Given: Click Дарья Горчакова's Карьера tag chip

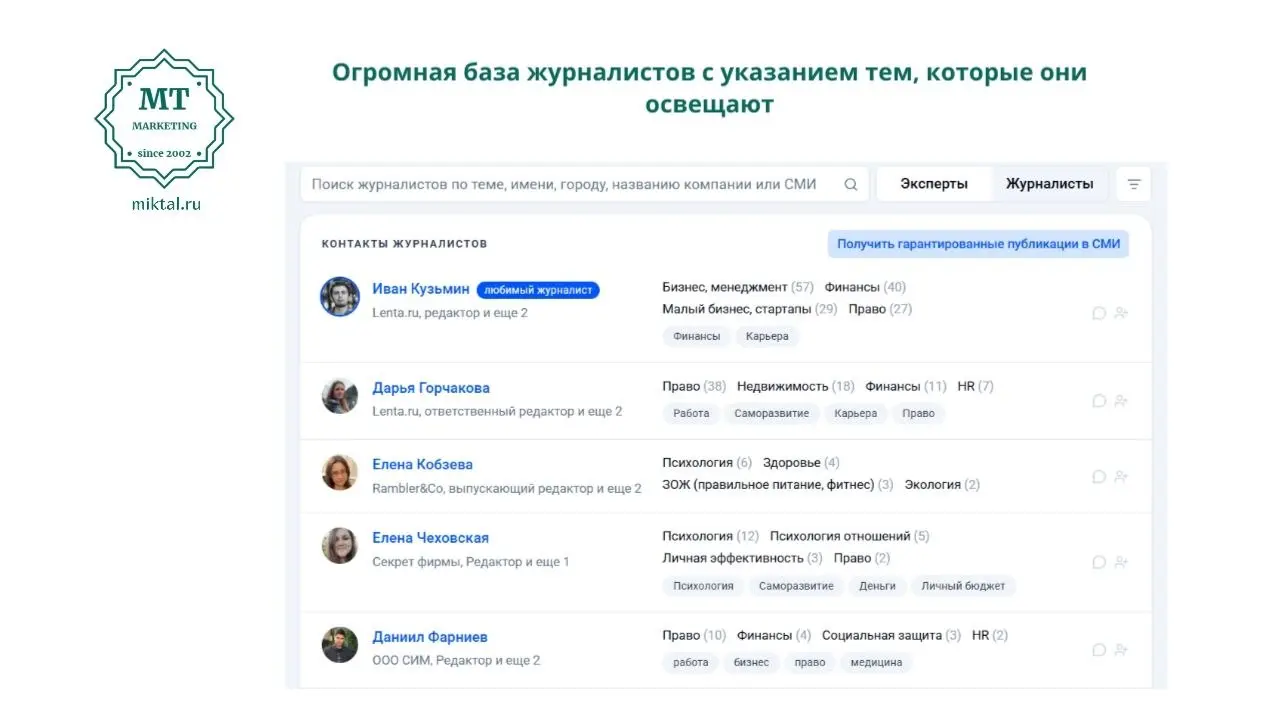Looking at the screenshot, I should [x=856, y=413].
